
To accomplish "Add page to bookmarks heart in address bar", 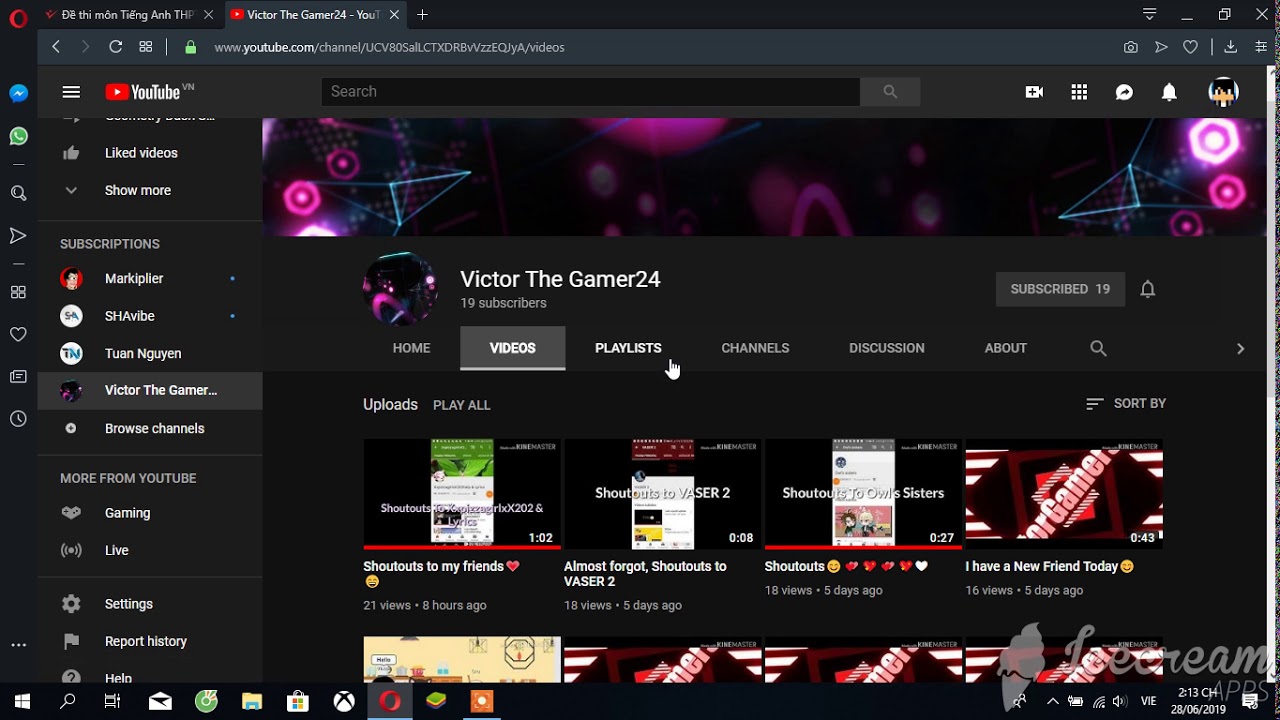I will point(1190,47).
